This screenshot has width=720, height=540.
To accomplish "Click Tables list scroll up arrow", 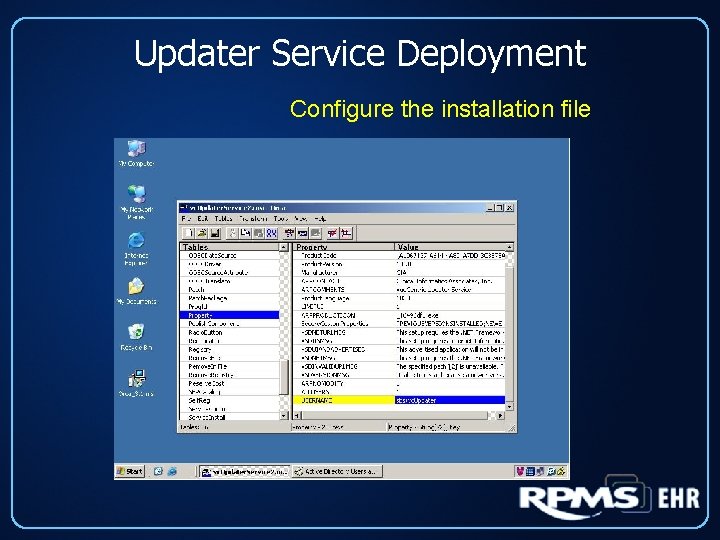I will 283,248.
